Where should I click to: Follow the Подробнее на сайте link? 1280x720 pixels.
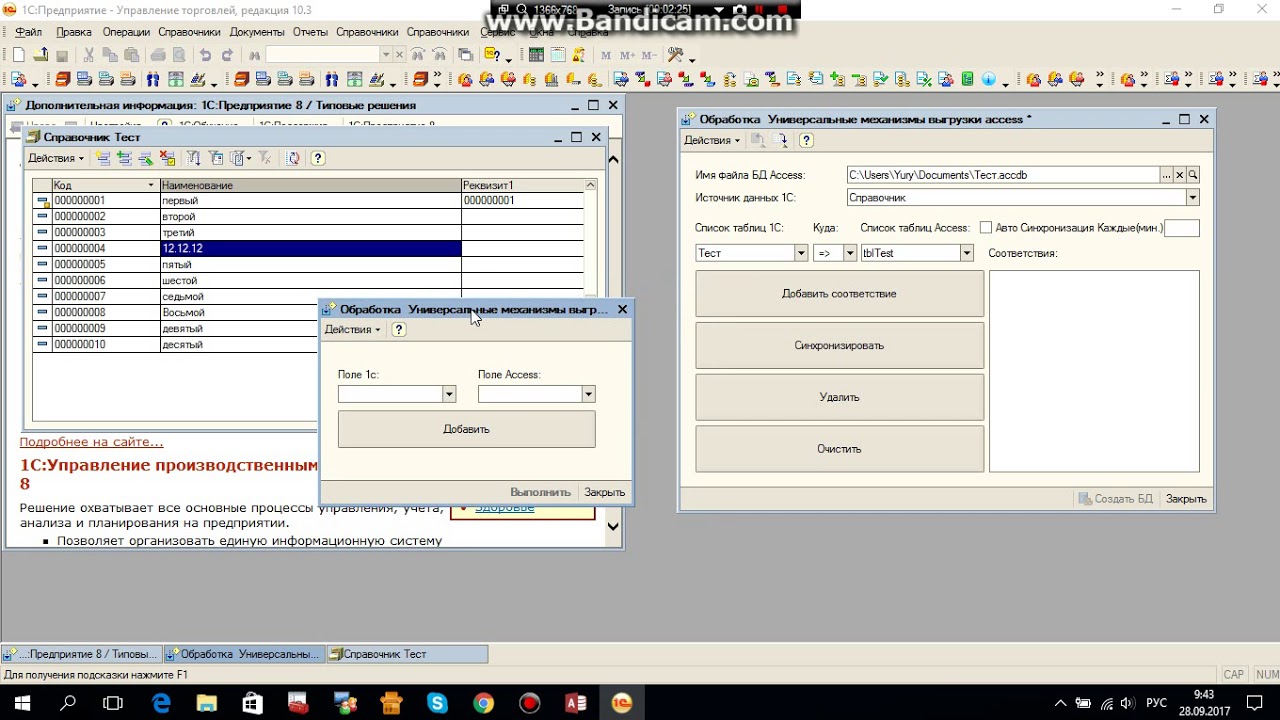[91, 442]
